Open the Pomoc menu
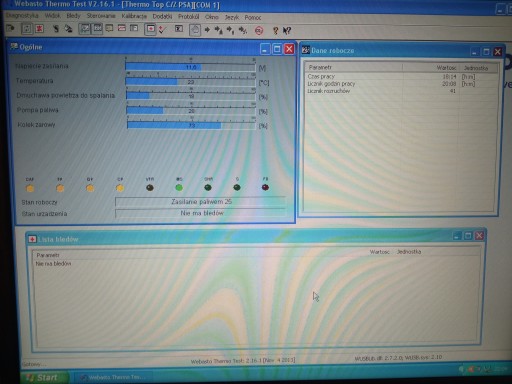The image size is (512, 384). point(253,17)
